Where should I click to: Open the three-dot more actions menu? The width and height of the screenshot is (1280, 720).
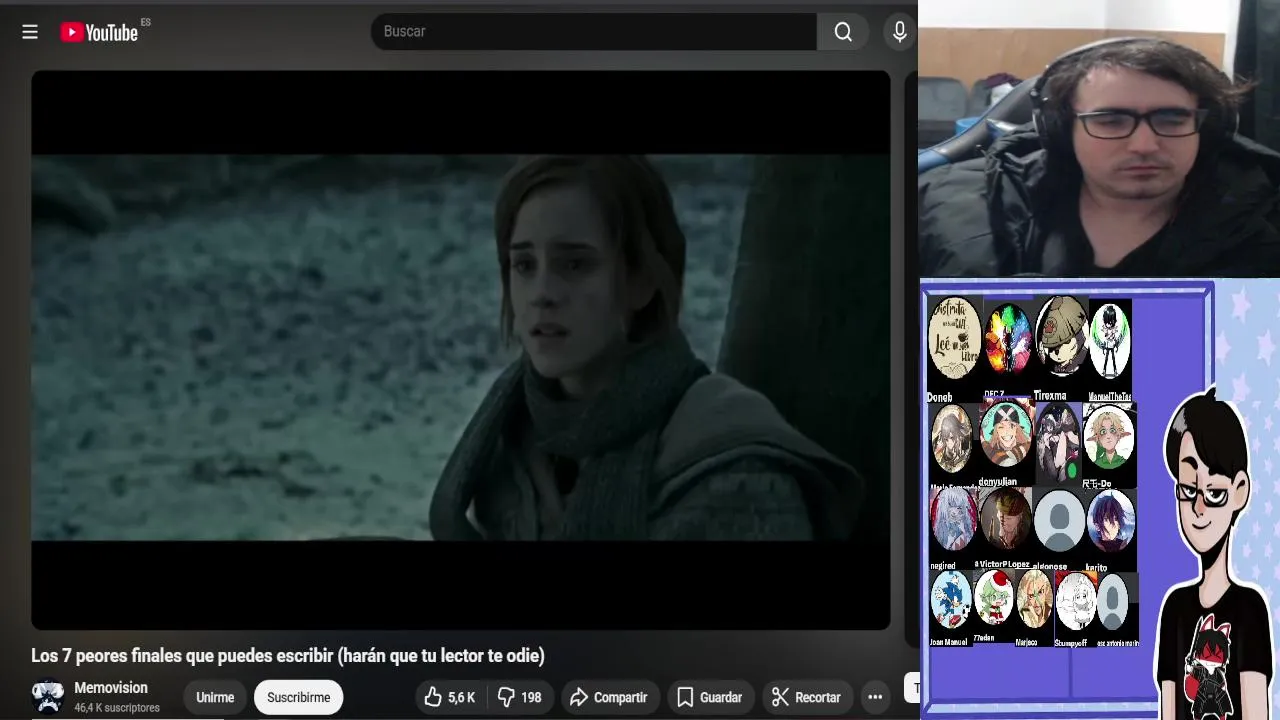point(875,698)
